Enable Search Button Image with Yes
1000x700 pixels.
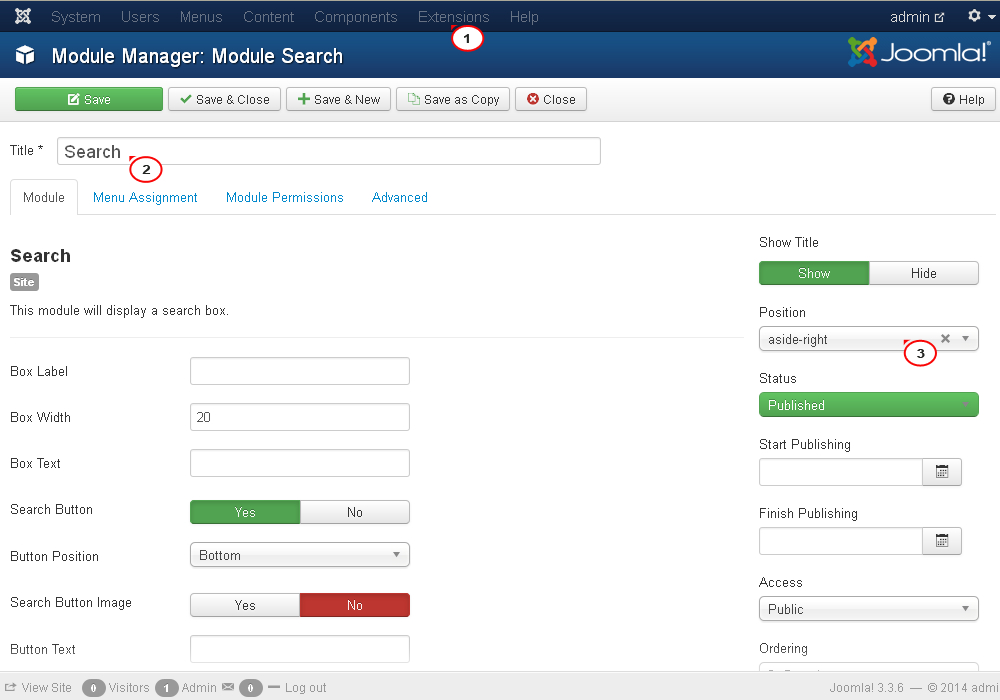(245, 605)
